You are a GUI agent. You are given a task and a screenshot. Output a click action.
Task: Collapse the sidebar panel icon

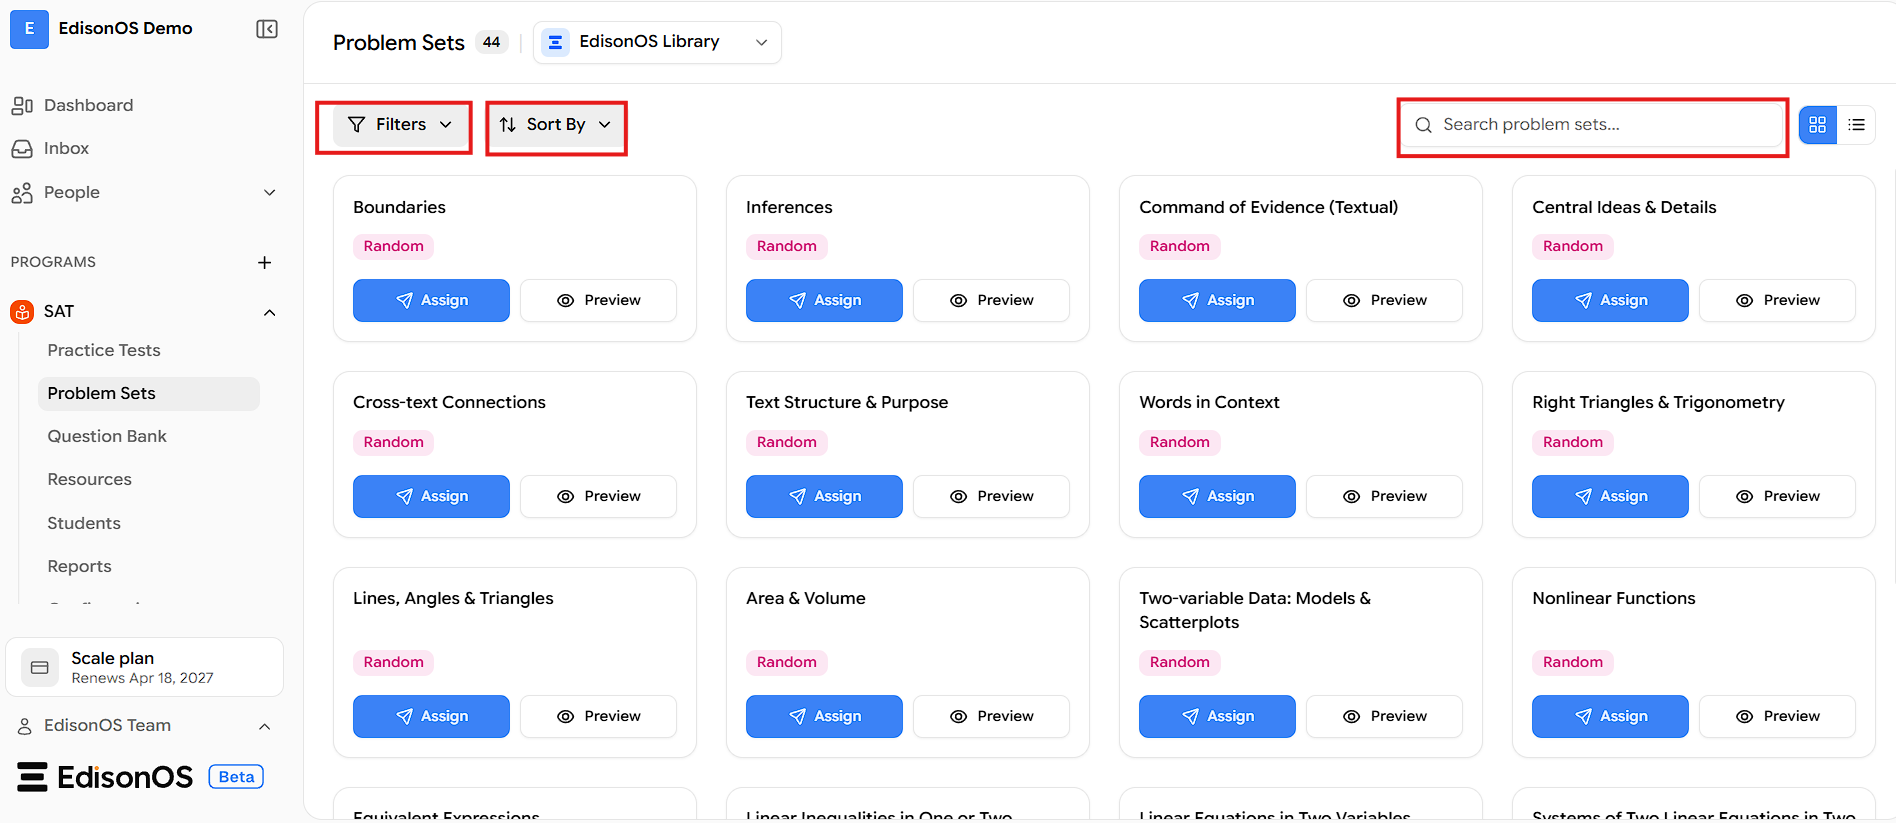[x=267, y=29]
